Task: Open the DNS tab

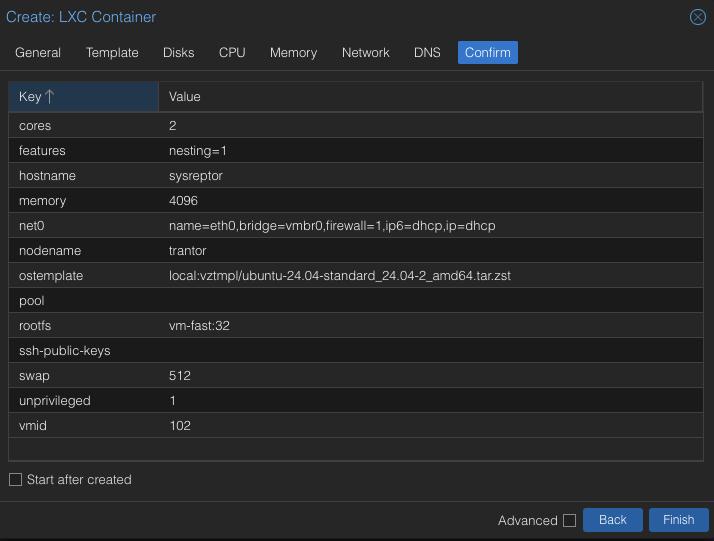Action: (427, 53)
